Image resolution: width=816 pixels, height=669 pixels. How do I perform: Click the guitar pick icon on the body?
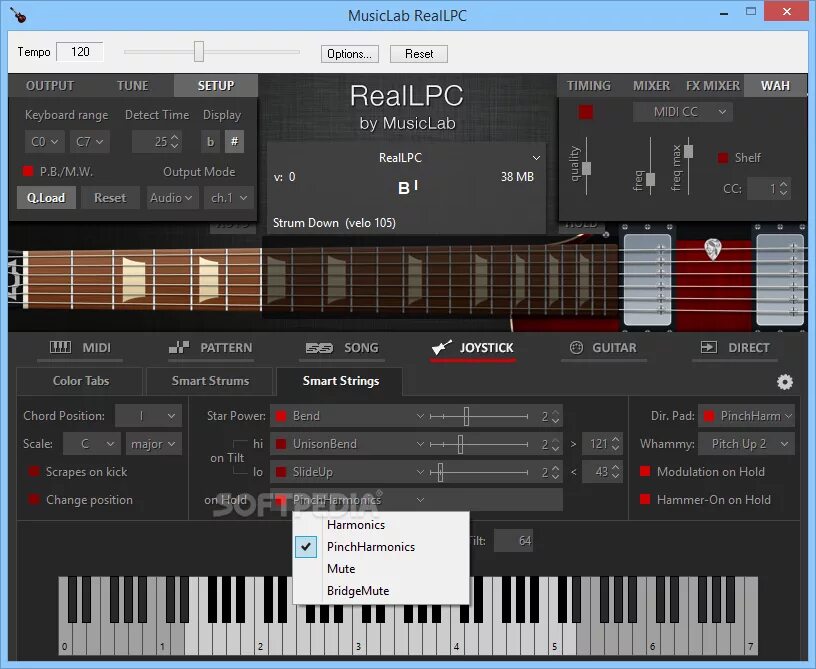click(x=712, y=249)
